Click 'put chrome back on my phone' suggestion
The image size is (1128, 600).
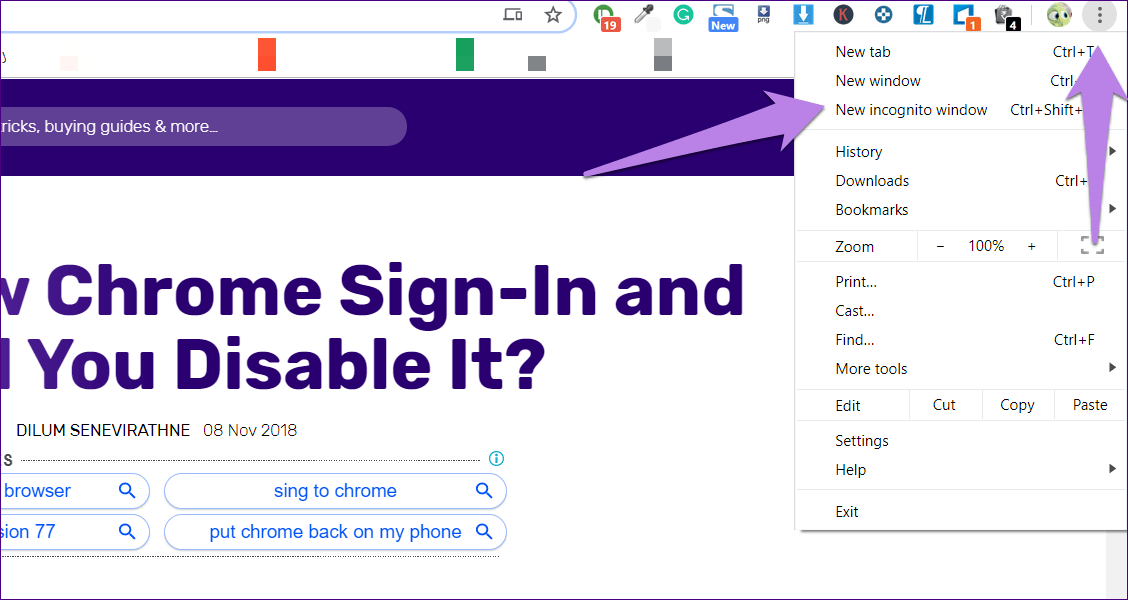[335, 532]
